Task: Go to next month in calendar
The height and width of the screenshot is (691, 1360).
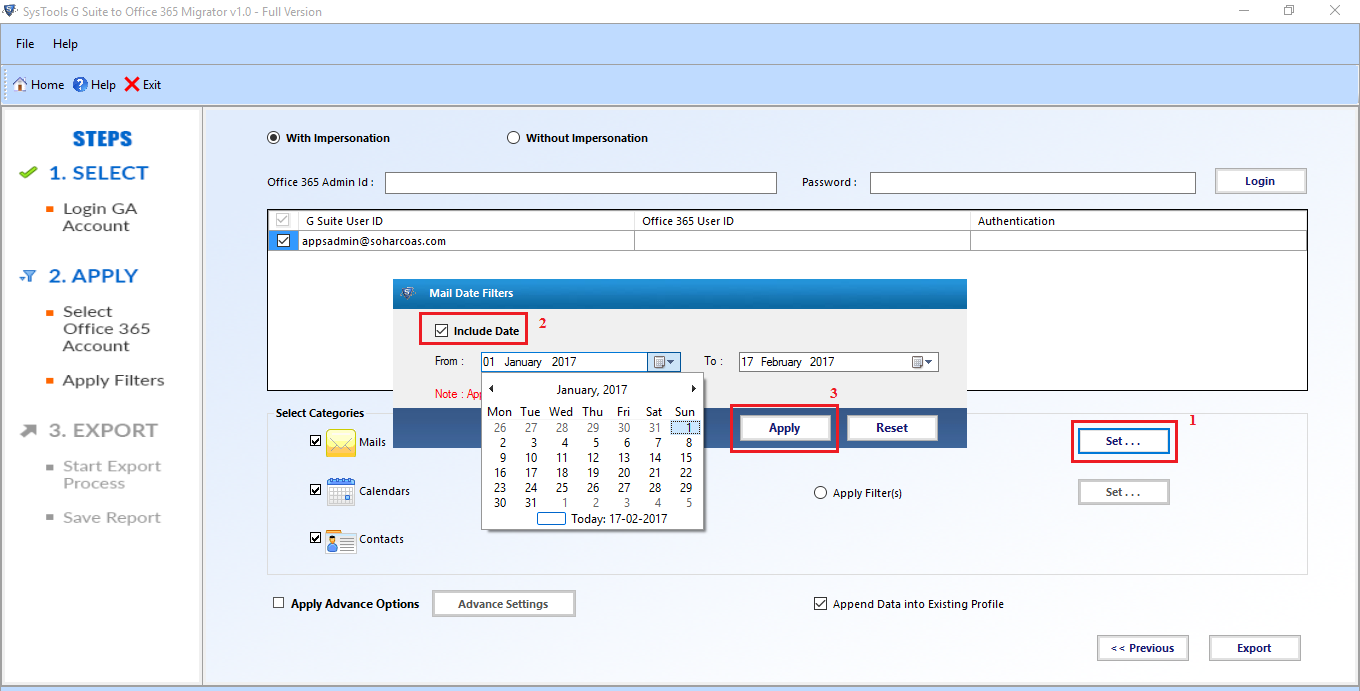Action: pos(694,389)
